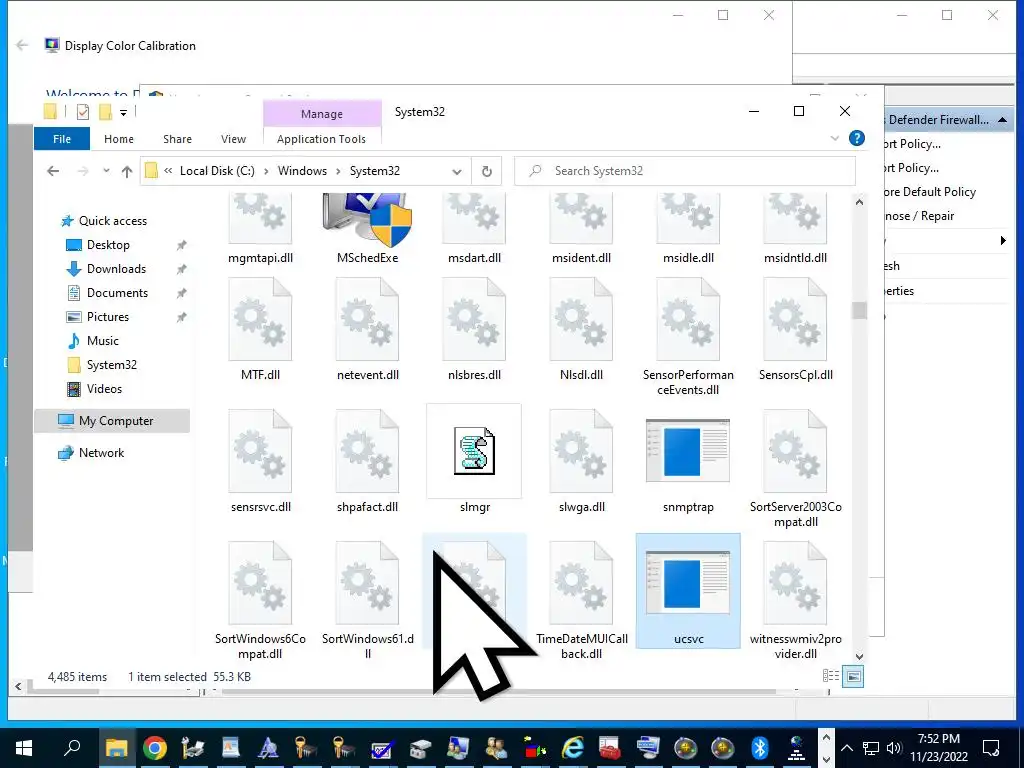Image resolution: width=1024 pixels, height=768 pixels.
Task: Expand the address bar history dropdown
Action: click(x=456, y=171)
